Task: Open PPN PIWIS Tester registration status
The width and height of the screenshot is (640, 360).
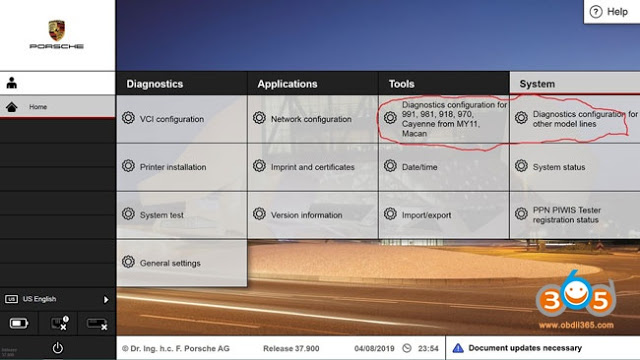Action: tap(575, 215)
